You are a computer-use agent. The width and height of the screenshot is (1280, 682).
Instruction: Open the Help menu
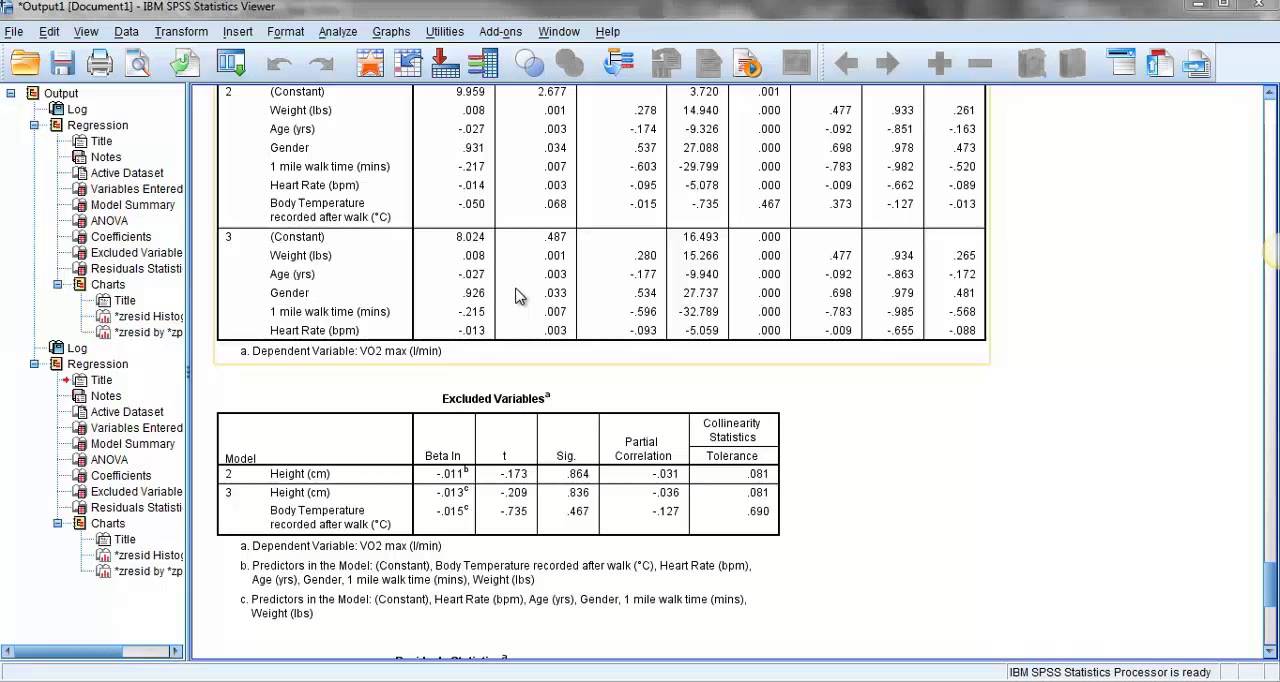pyautogui.click(x=607, y=32)
